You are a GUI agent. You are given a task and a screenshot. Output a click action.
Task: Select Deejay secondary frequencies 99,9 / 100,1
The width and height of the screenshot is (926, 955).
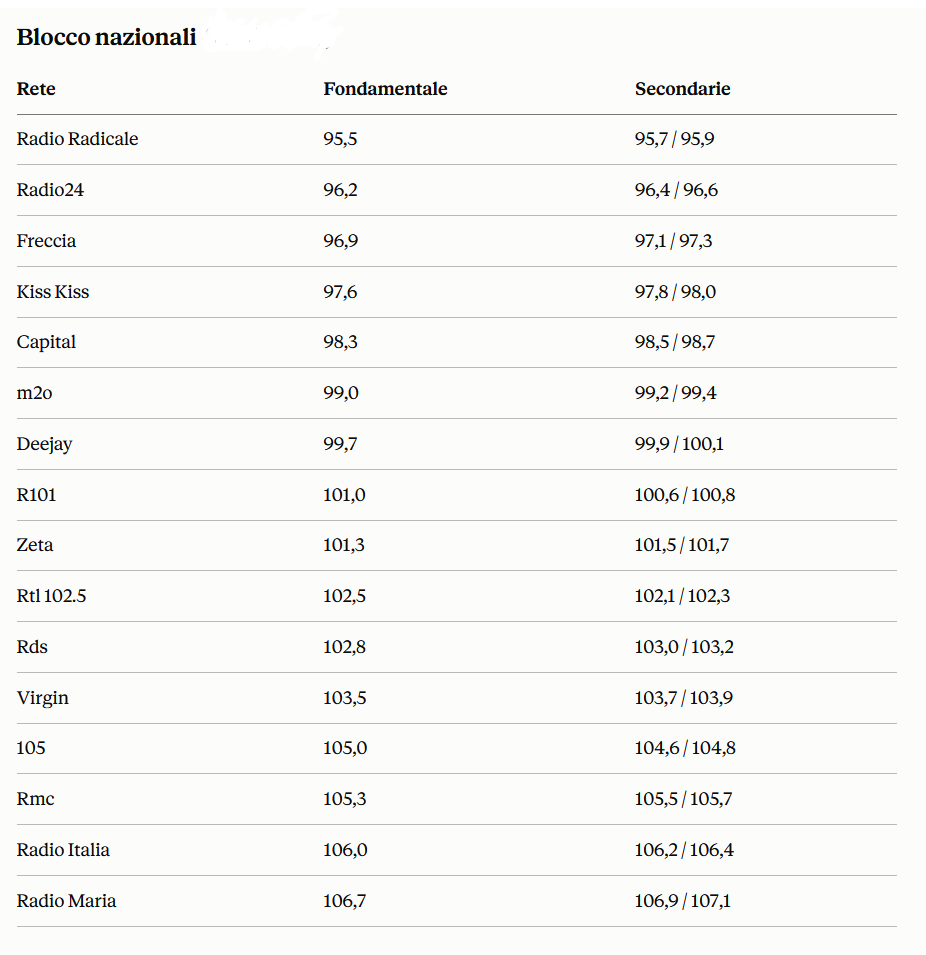coord(679,444)
